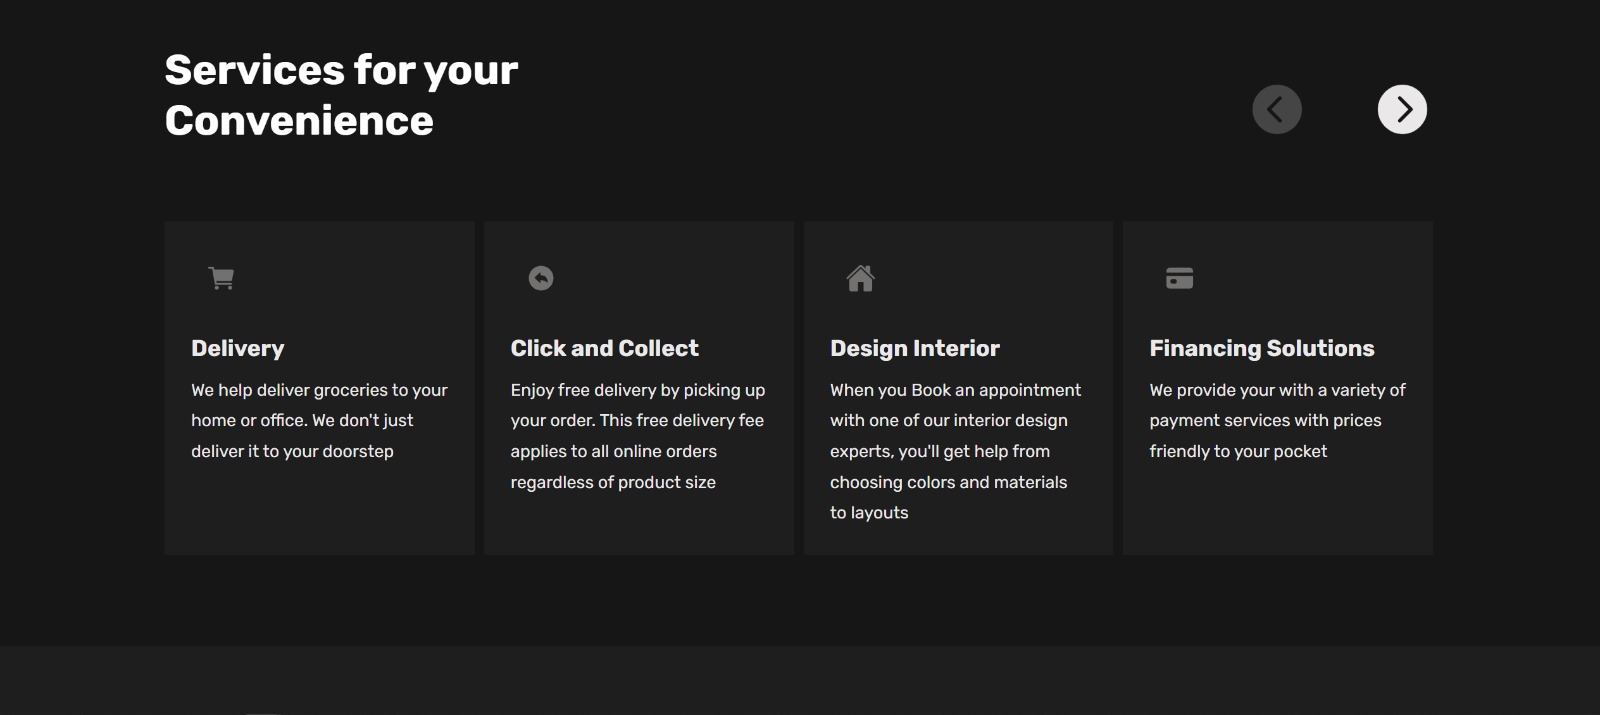The width and height of the screenshot is (1600, 715).
Task: Select the reply arrow Click and Collect icon
Action: point(540,278)
